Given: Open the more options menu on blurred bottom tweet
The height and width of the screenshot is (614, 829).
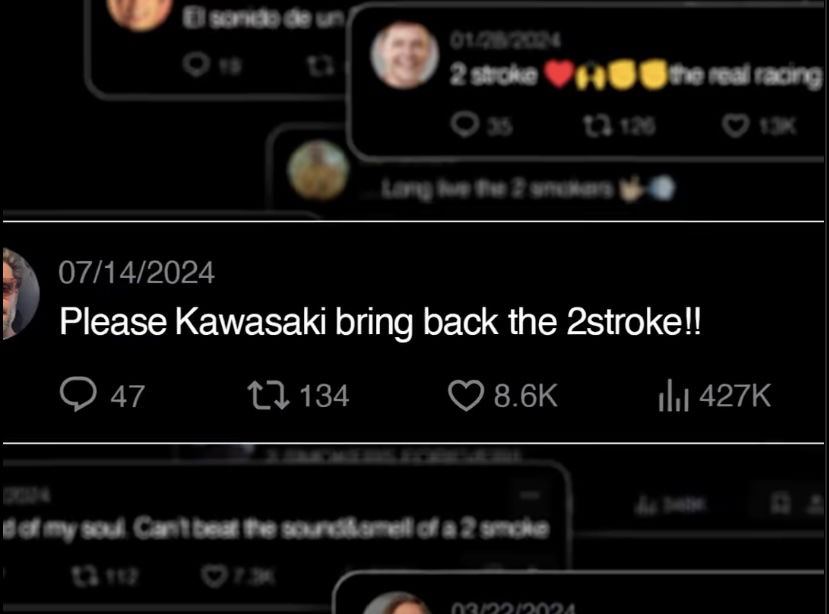Looking at the screenshot, I should pos(529,495).
